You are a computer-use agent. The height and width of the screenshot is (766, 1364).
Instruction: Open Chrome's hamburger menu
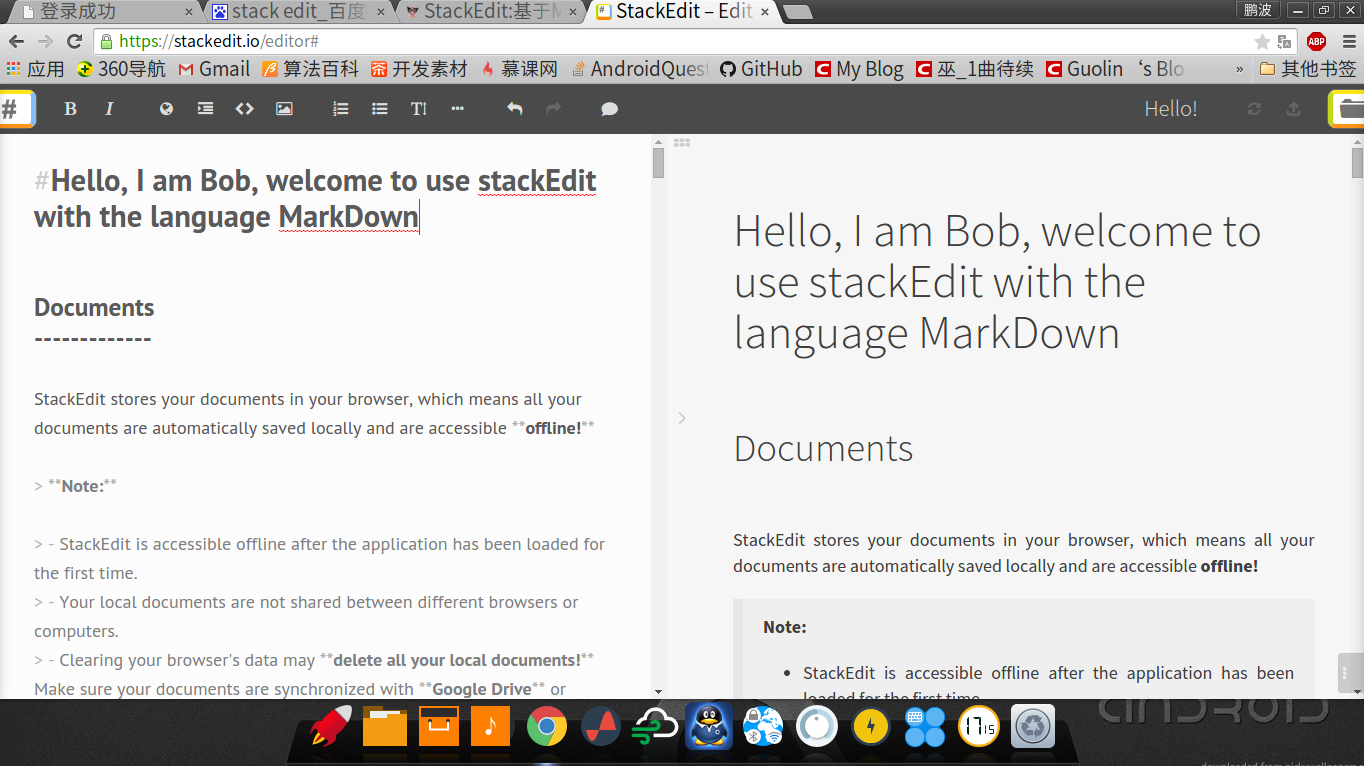tap(1347, 42)
